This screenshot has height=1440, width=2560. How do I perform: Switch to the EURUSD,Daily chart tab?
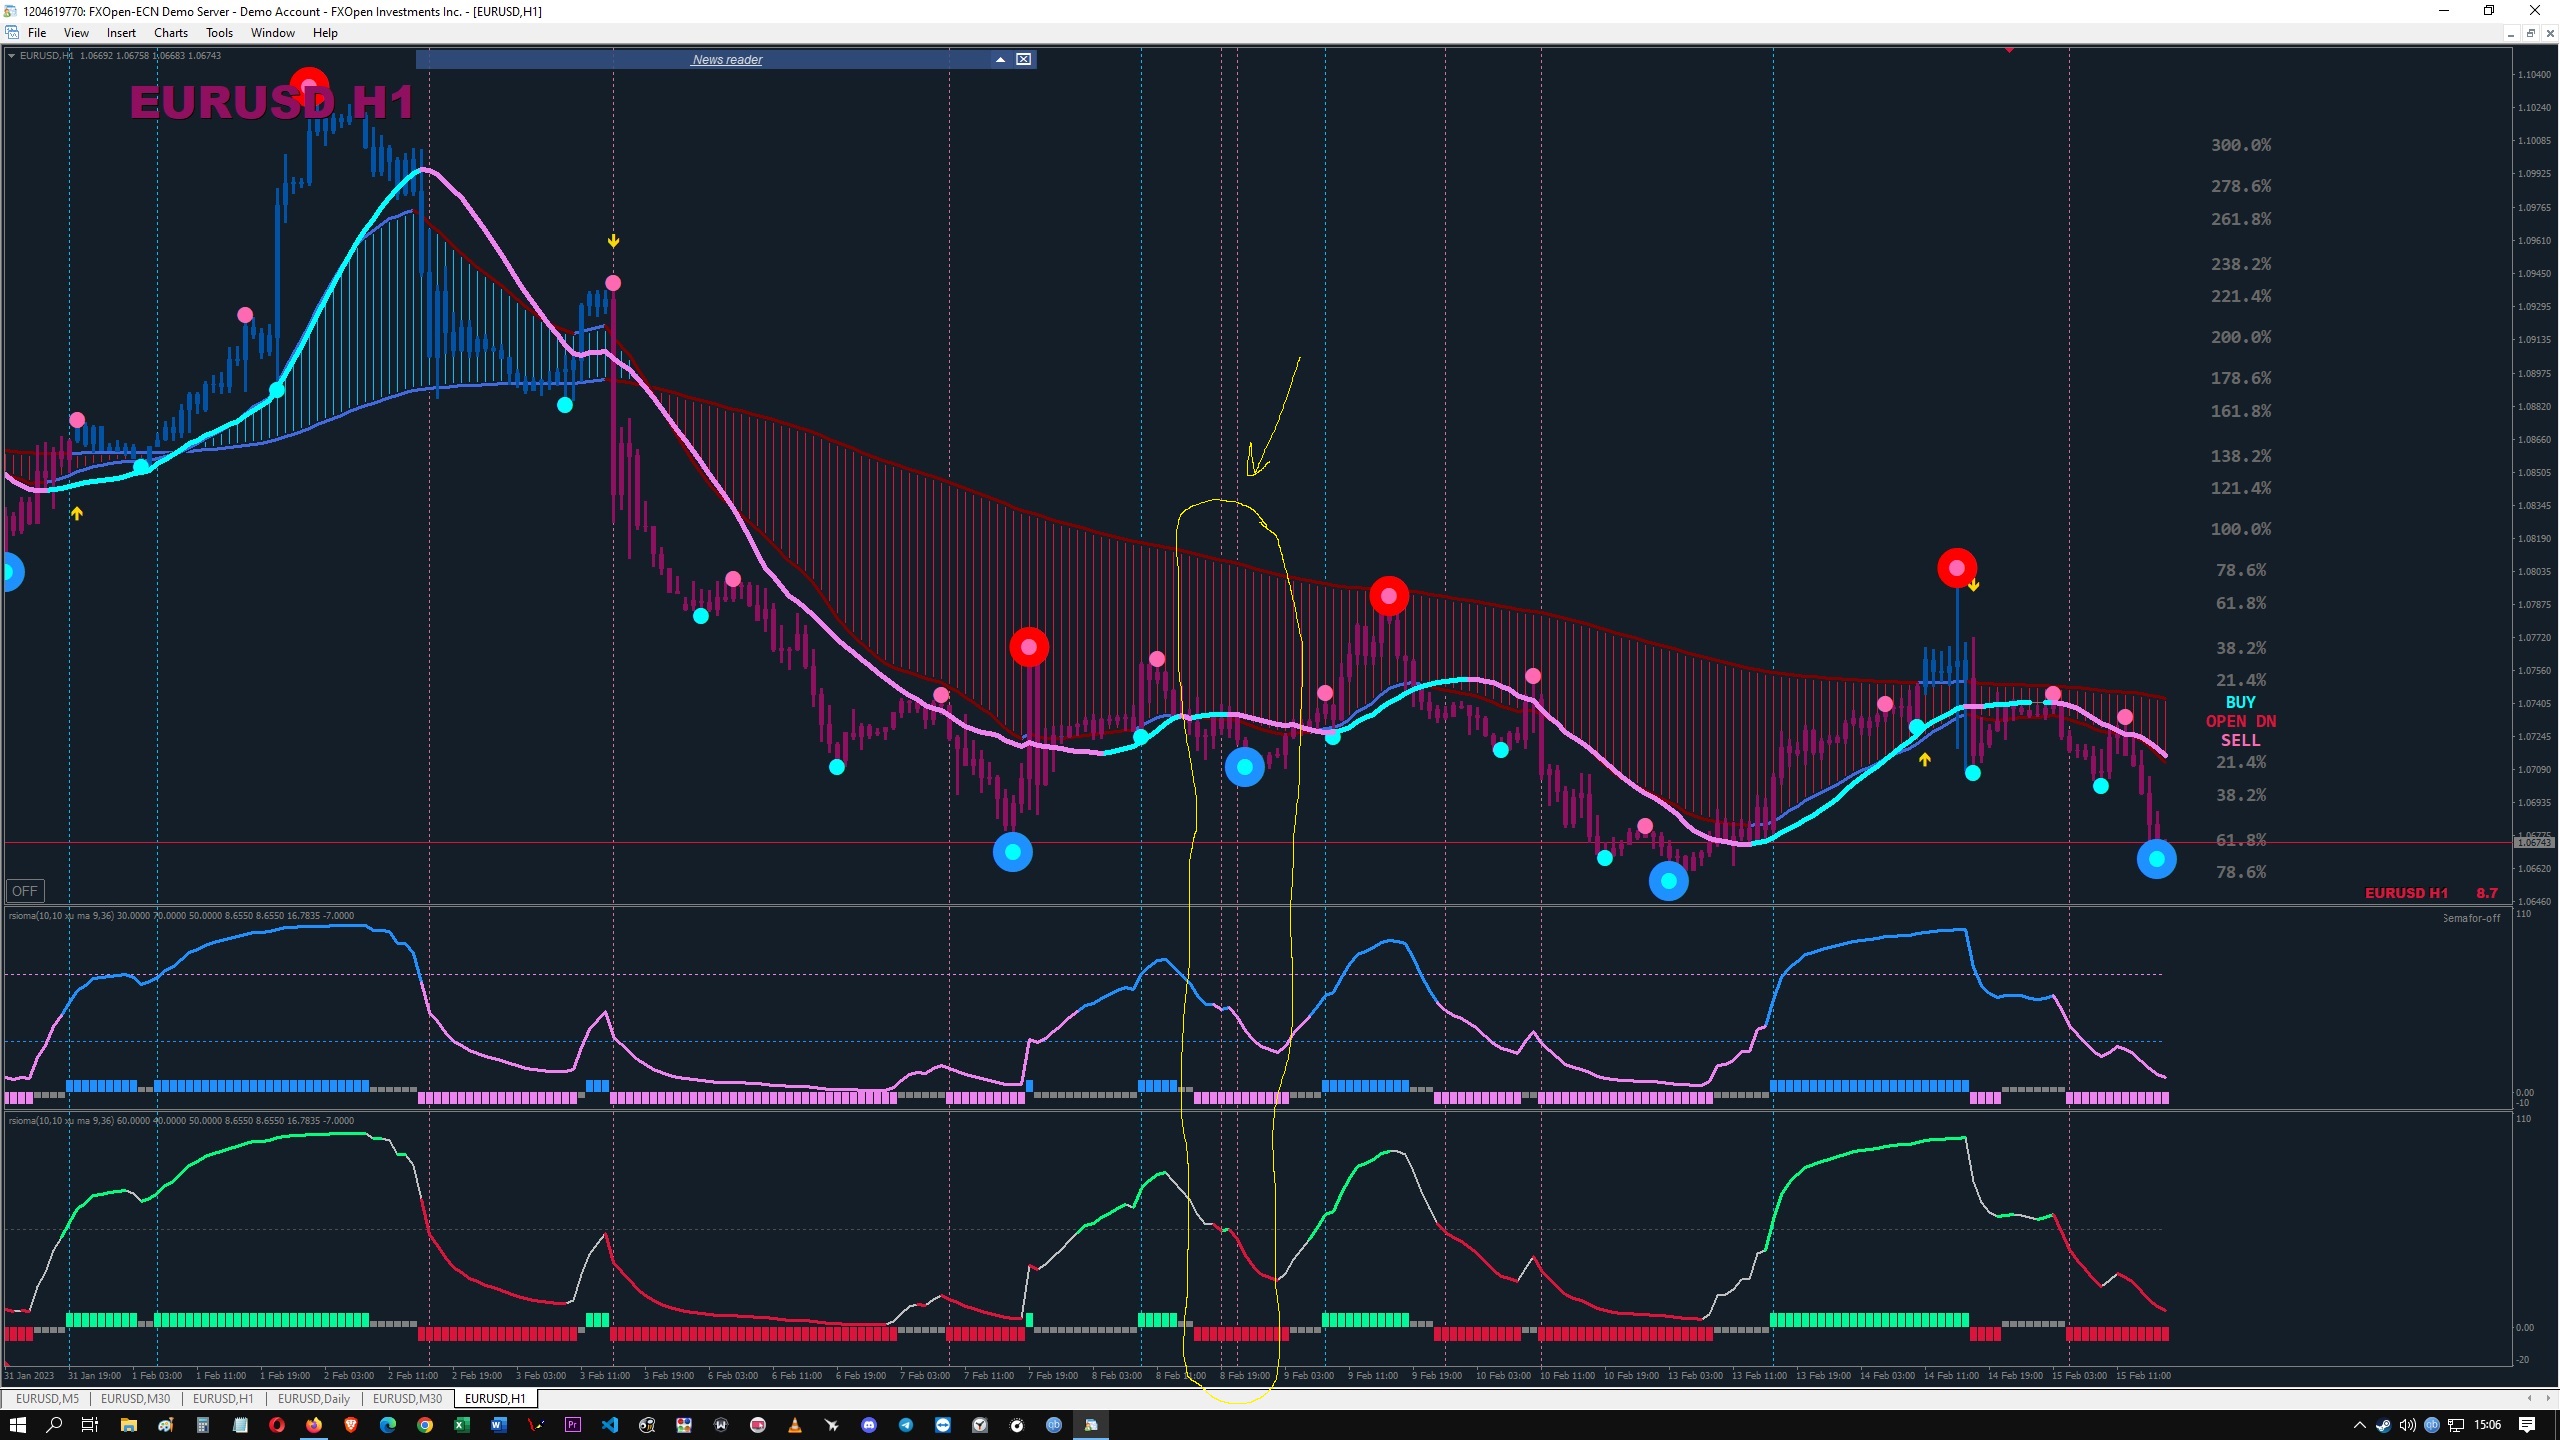314,1399
